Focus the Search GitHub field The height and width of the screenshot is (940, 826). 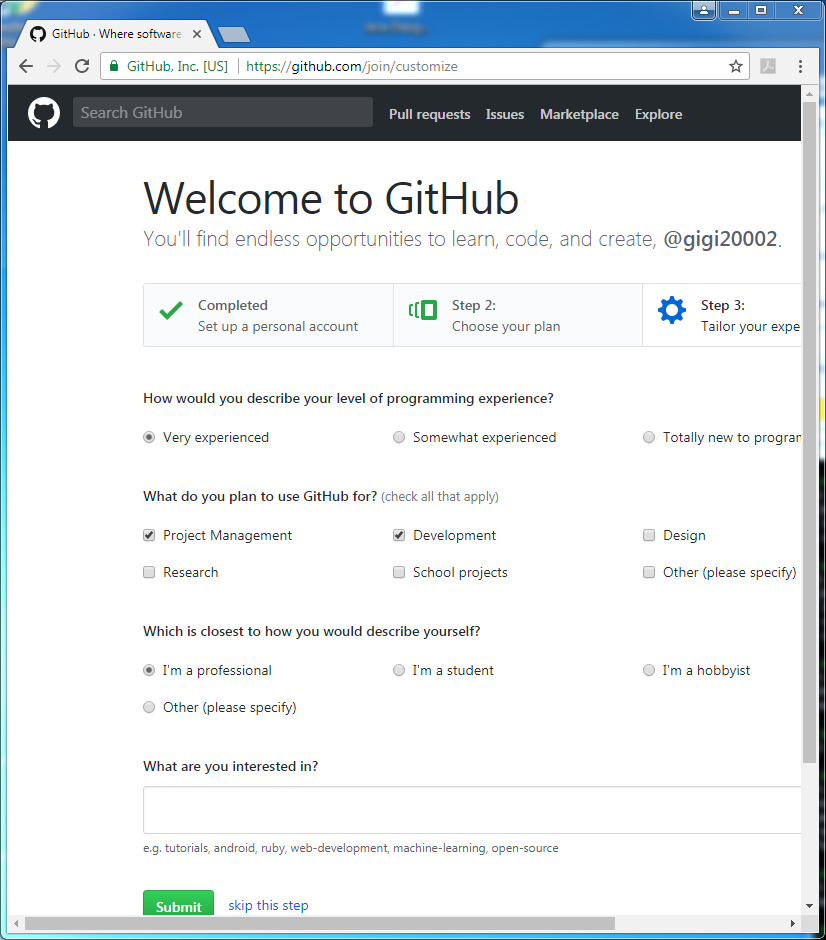222,112
